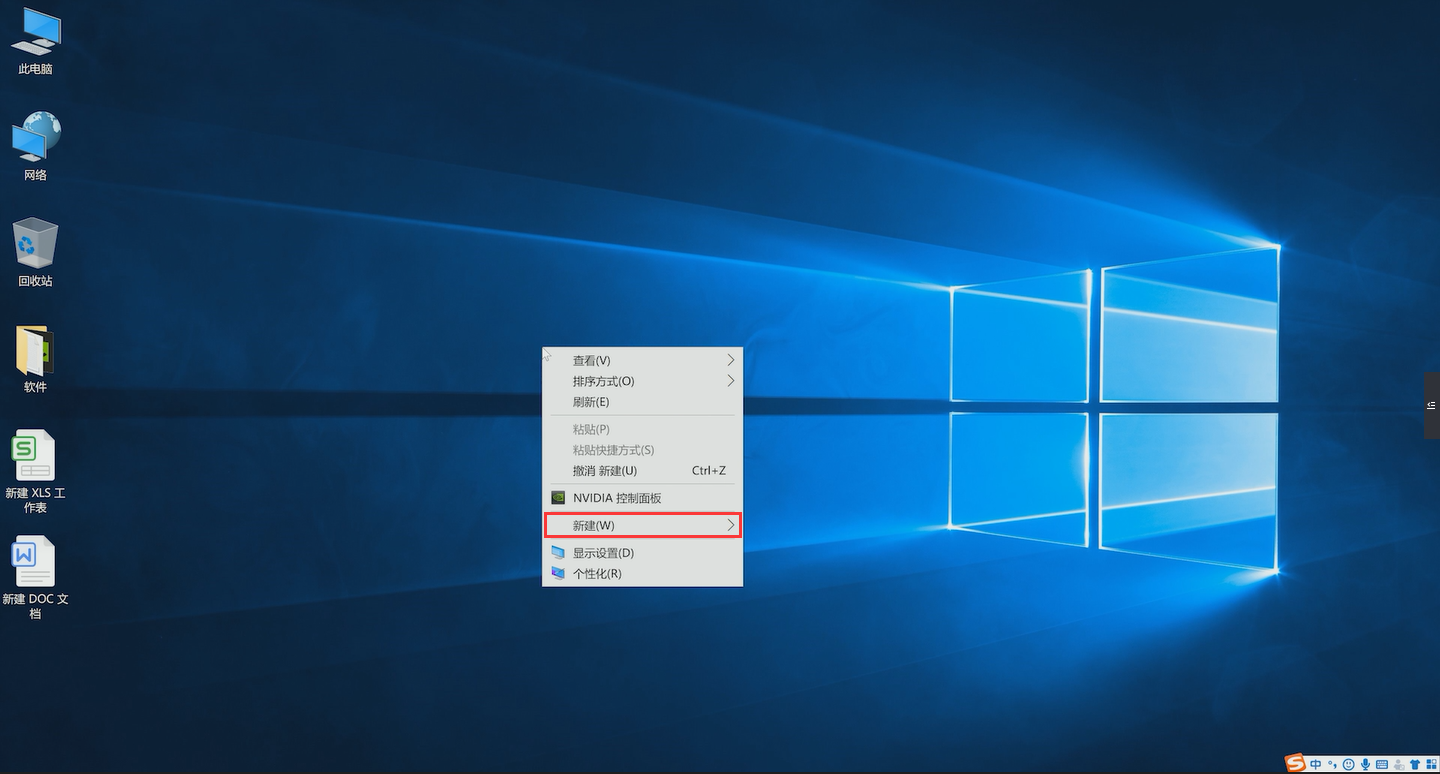The width and height of the screenshot is (1440, 774).
Task: Open the Sogou skin shirt icon
Action: 1415,764
